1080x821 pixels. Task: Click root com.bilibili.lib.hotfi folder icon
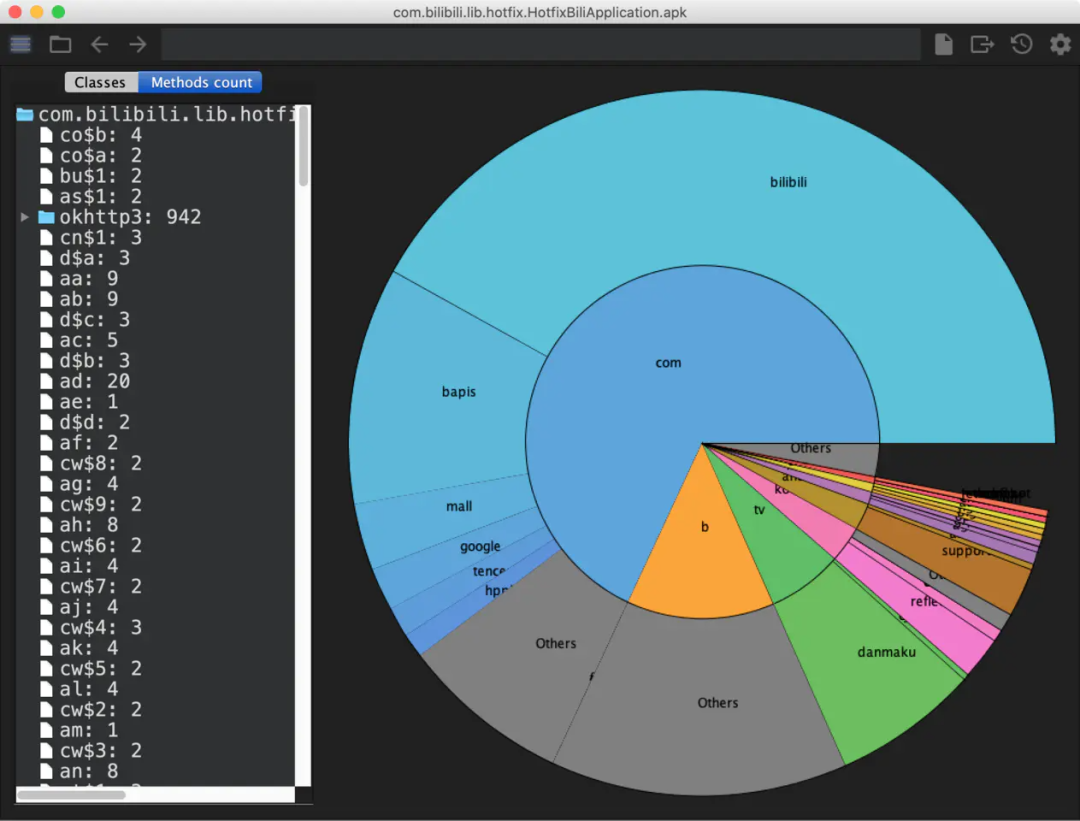click(x=25, y=114)
